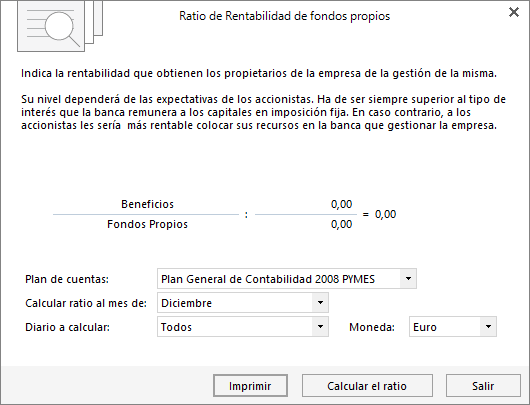Click the Salir button
Viewport: 530px width, 405px height.
(483, 386)
